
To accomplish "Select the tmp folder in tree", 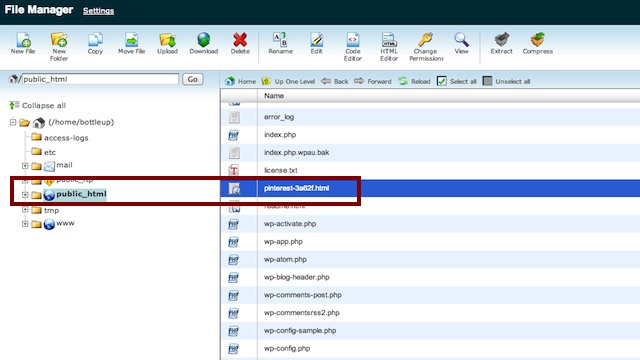I will pos(51,210).
